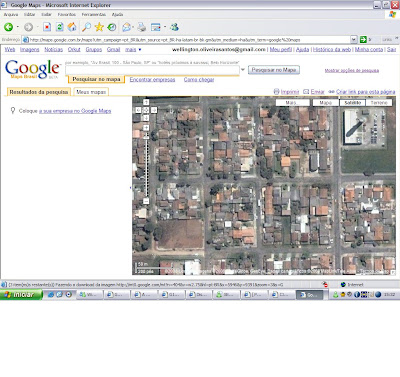Viewport: 400px width, 377px height.
Task: Stop page loading with the Stop icon
Action: (x=47, y=27)
